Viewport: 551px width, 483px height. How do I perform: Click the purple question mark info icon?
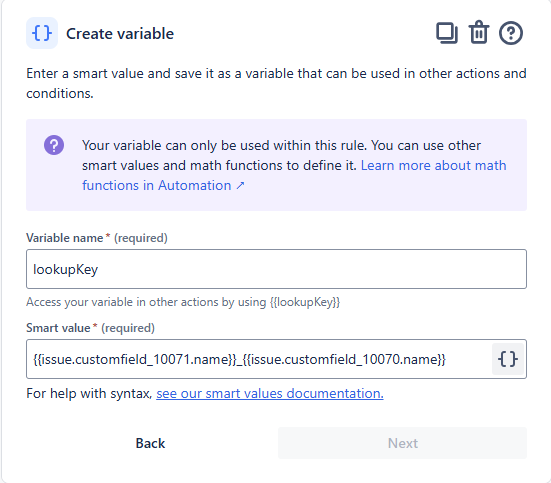(54, 145)
